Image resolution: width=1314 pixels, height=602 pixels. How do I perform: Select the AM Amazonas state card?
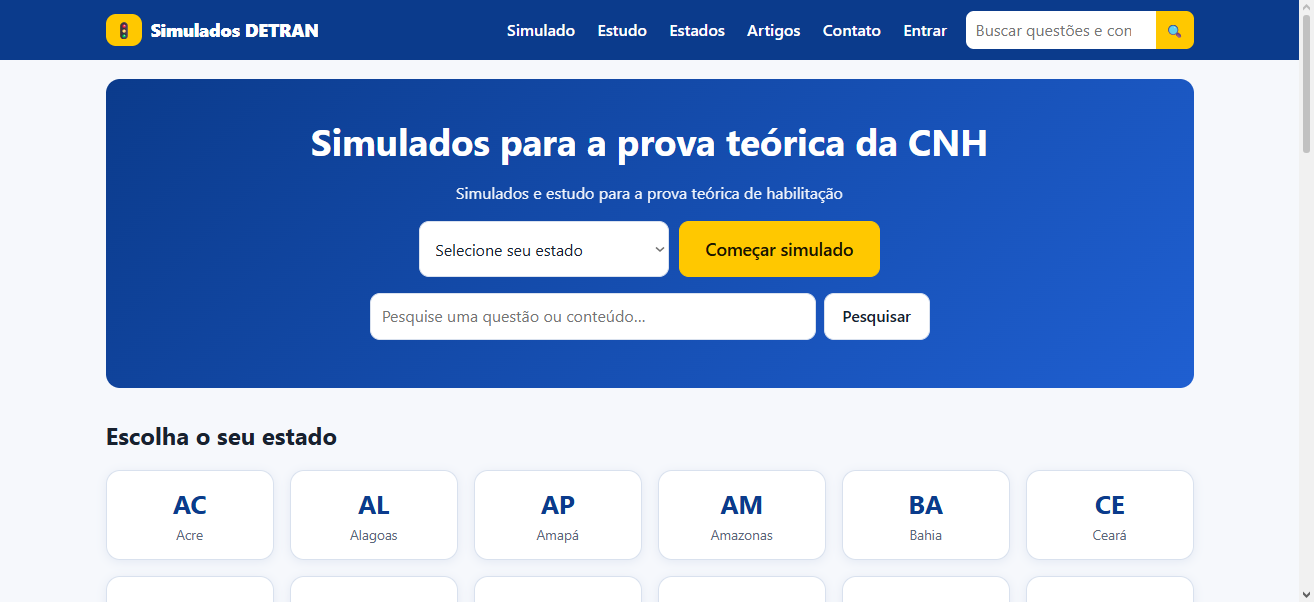pos(742,515)
